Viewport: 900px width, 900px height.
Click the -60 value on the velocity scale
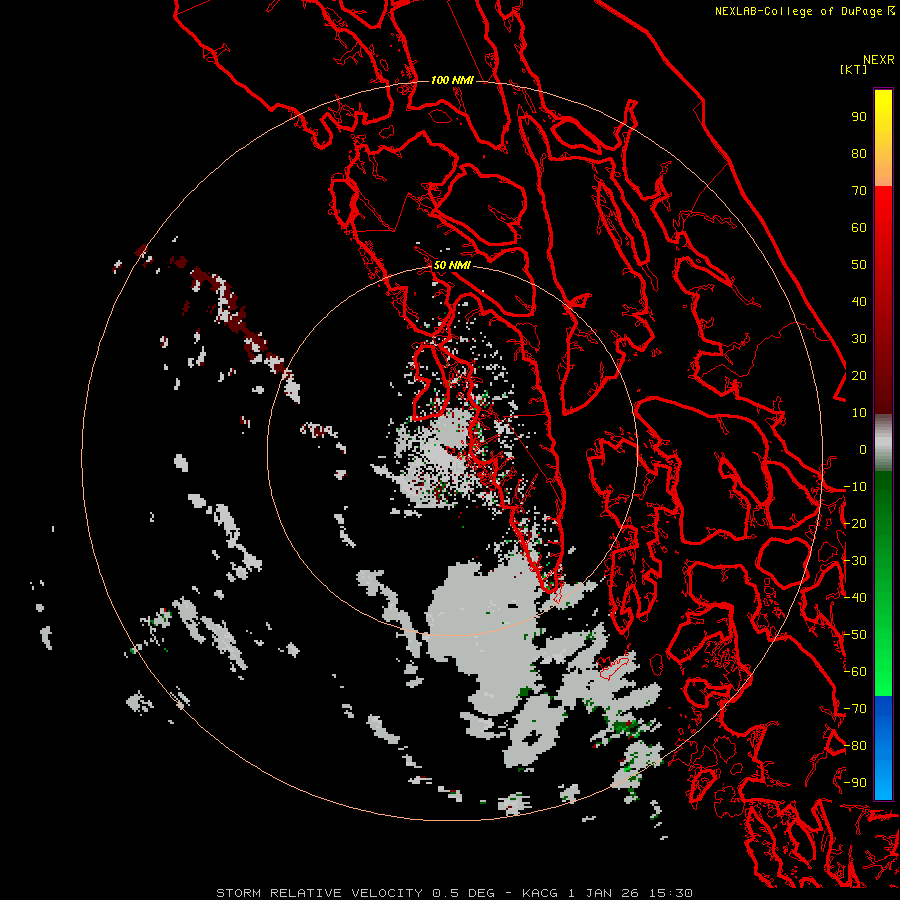point(855,672)
